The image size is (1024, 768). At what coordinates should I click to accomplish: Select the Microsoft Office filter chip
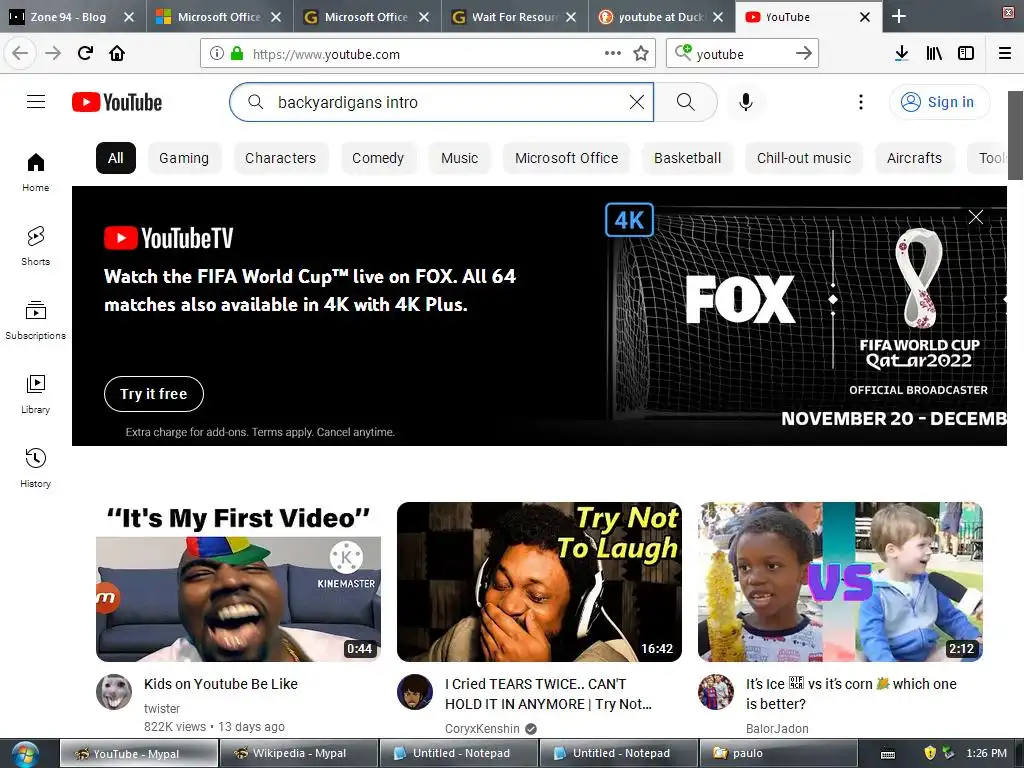tap(566, 158)
